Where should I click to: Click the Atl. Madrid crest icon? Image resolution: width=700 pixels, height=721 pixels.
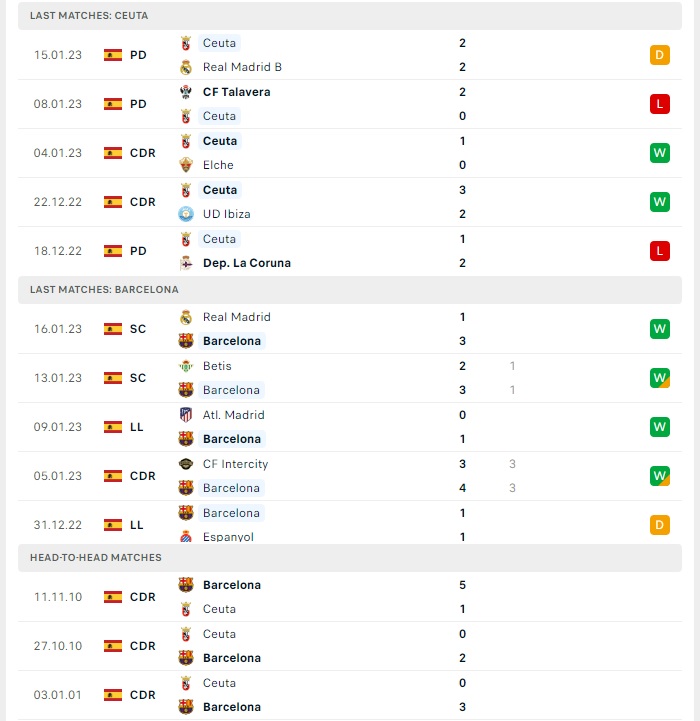click(186, 415)
